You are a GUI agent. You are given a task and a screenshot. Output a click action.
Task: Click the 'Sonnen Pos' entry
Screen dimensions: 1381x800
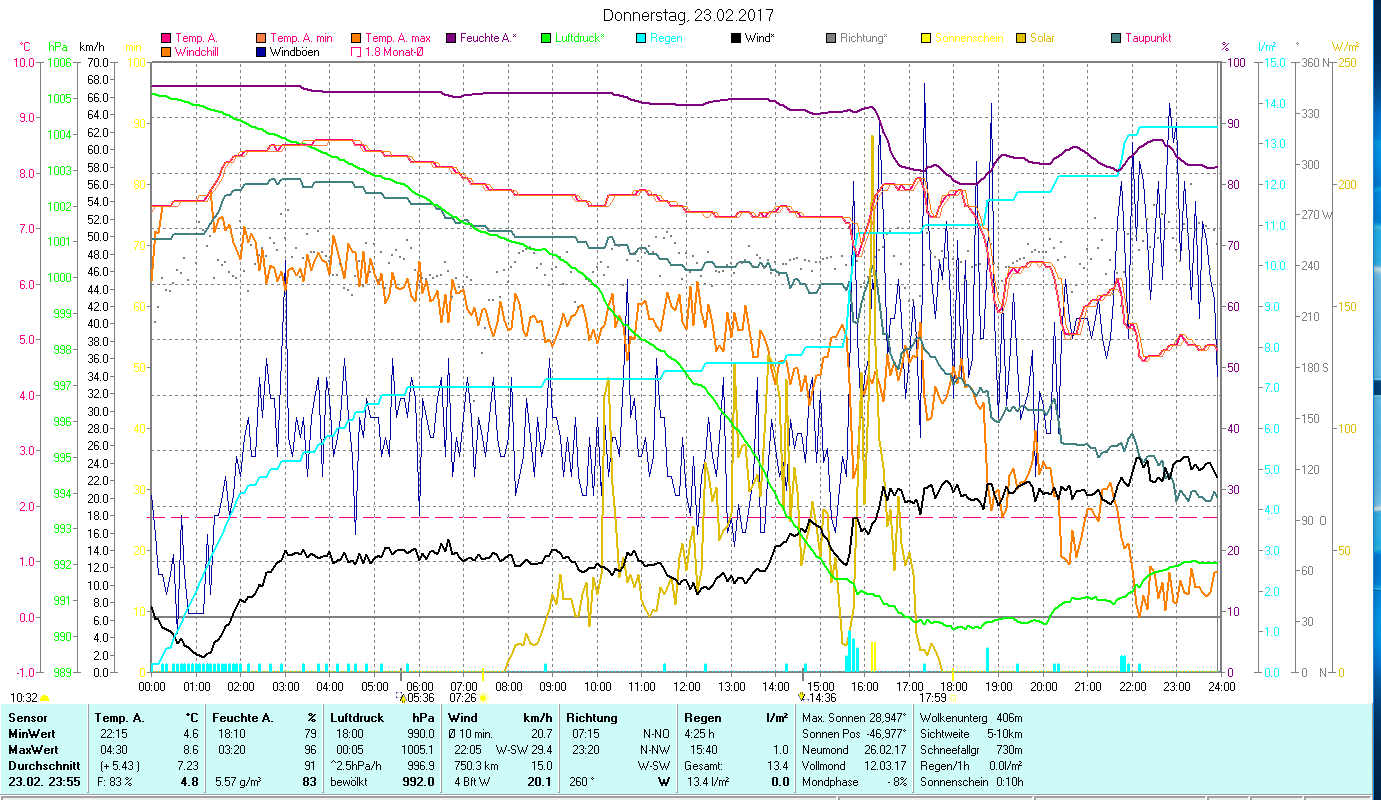pyautogui.click(x=854, y=734)
